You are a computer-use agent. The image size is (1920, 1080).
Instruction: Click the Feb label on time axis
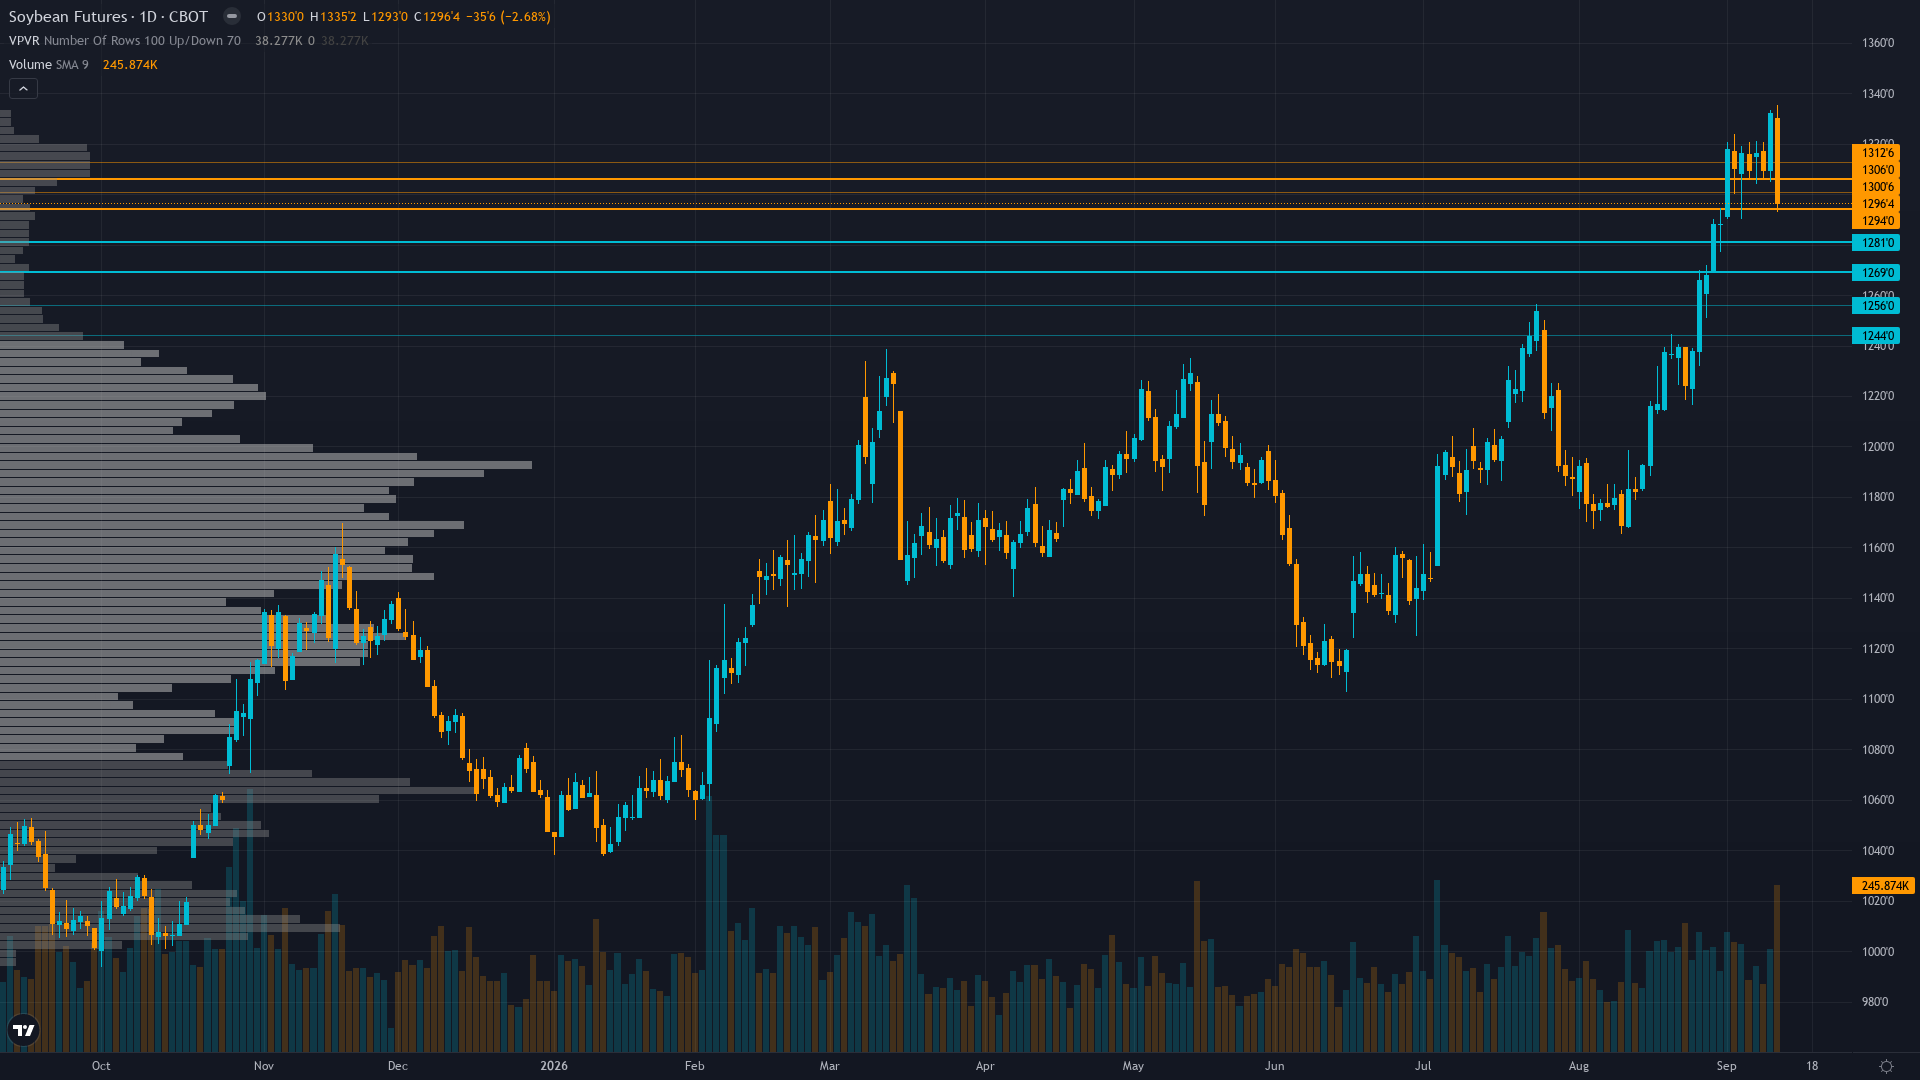click(x=695, y=1066)
